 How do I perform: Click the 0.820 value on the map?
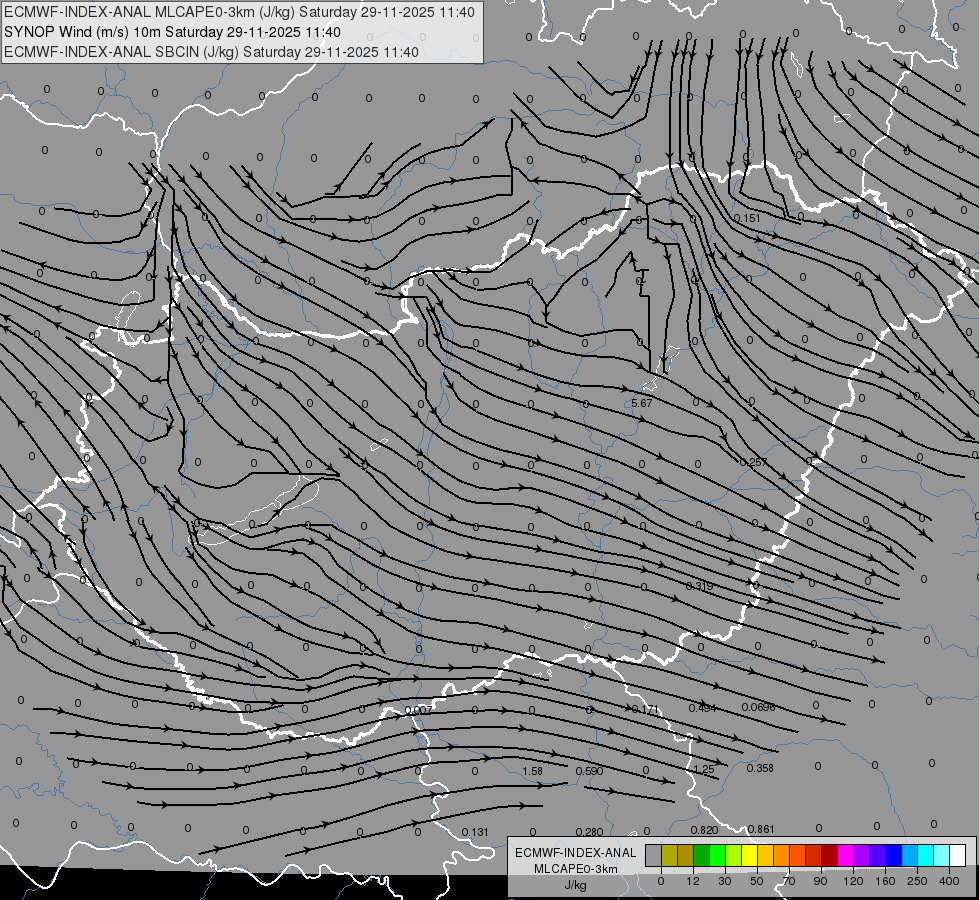coord(704,830)
